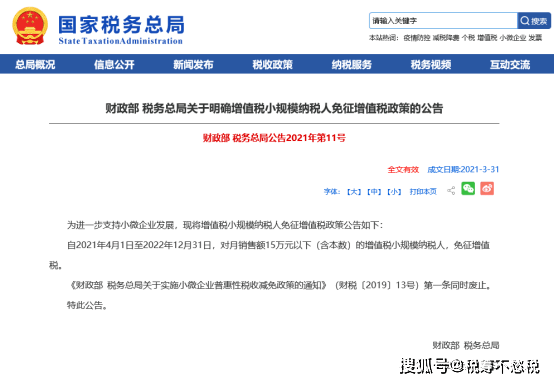Screen dimensions: 554x383
Task: Click the paragraph beginning 为进一步支持小微企业发展
Action: click(x=225, y=225)
